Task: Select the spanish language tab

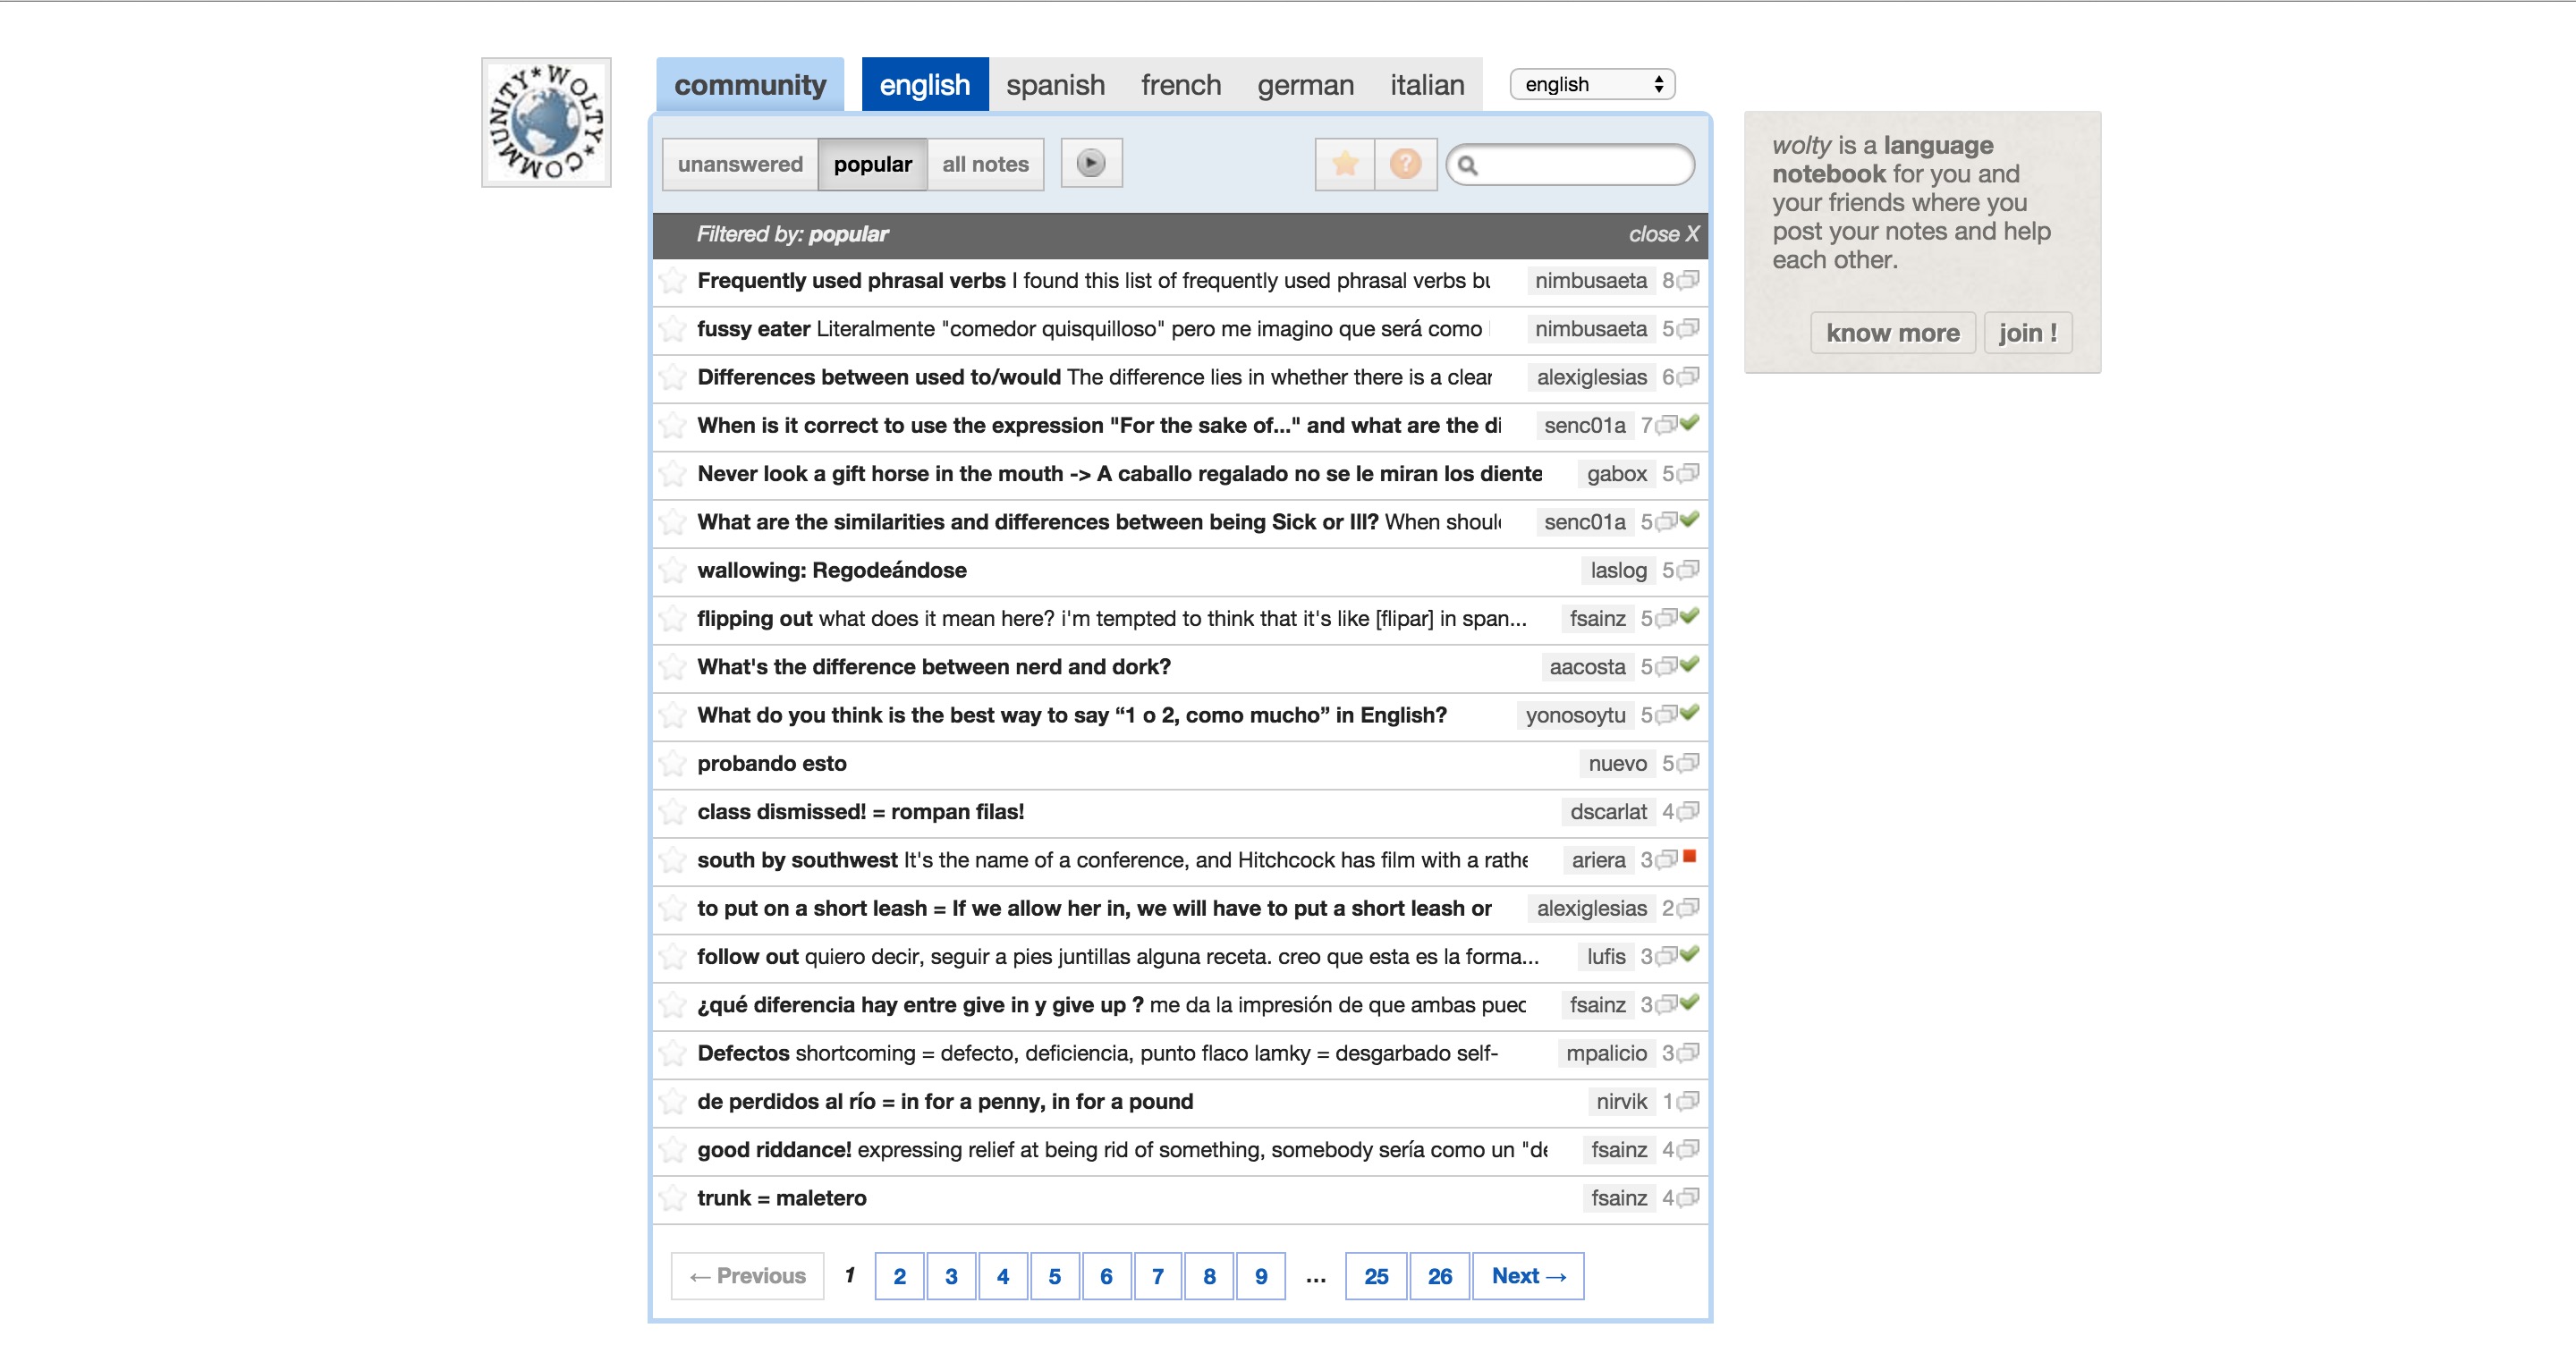Action: coord(1055,85)
